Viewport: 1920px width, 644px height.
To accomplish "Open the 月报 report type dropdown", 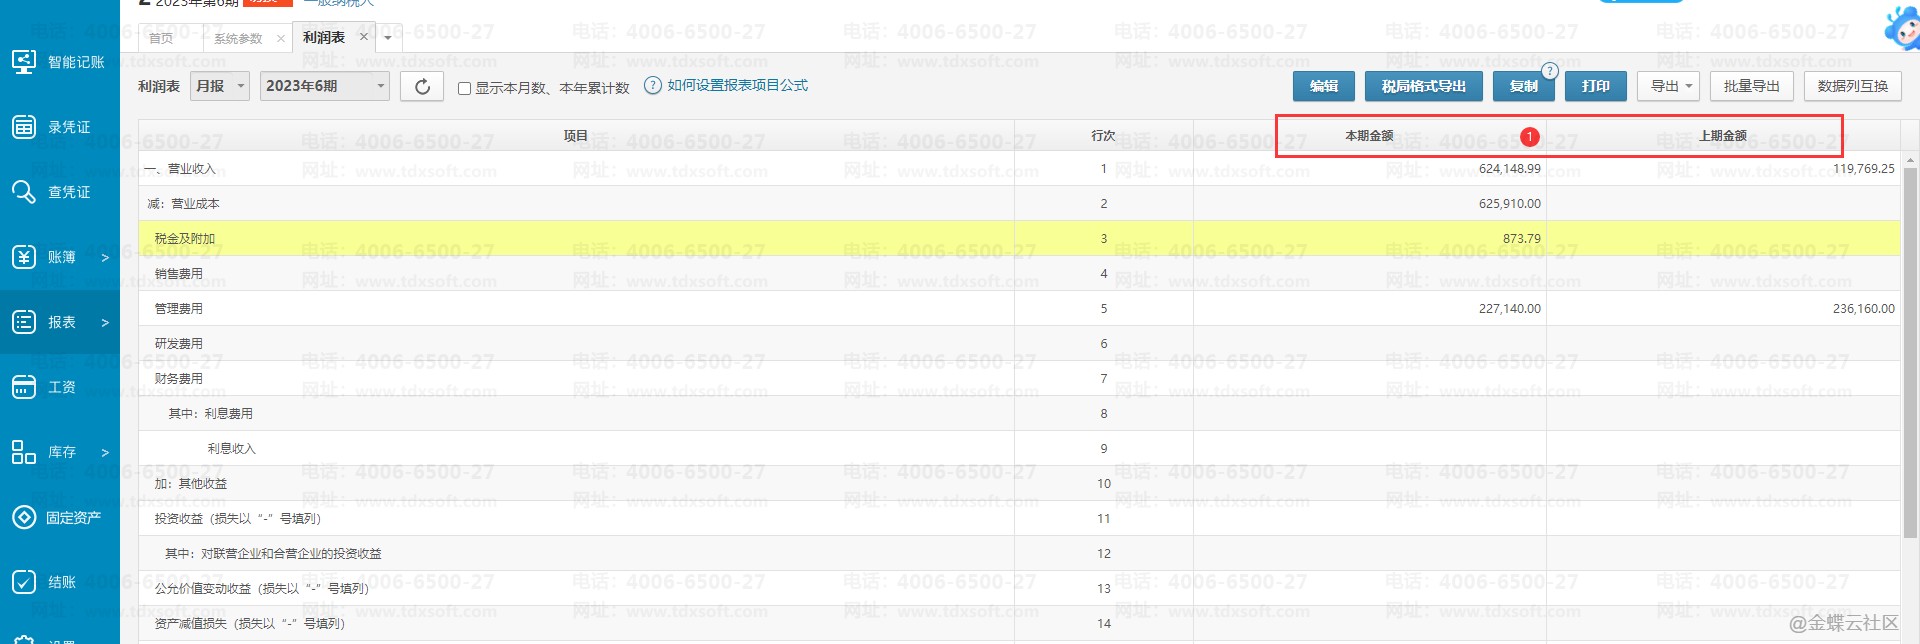I will [x=221, y=87].
